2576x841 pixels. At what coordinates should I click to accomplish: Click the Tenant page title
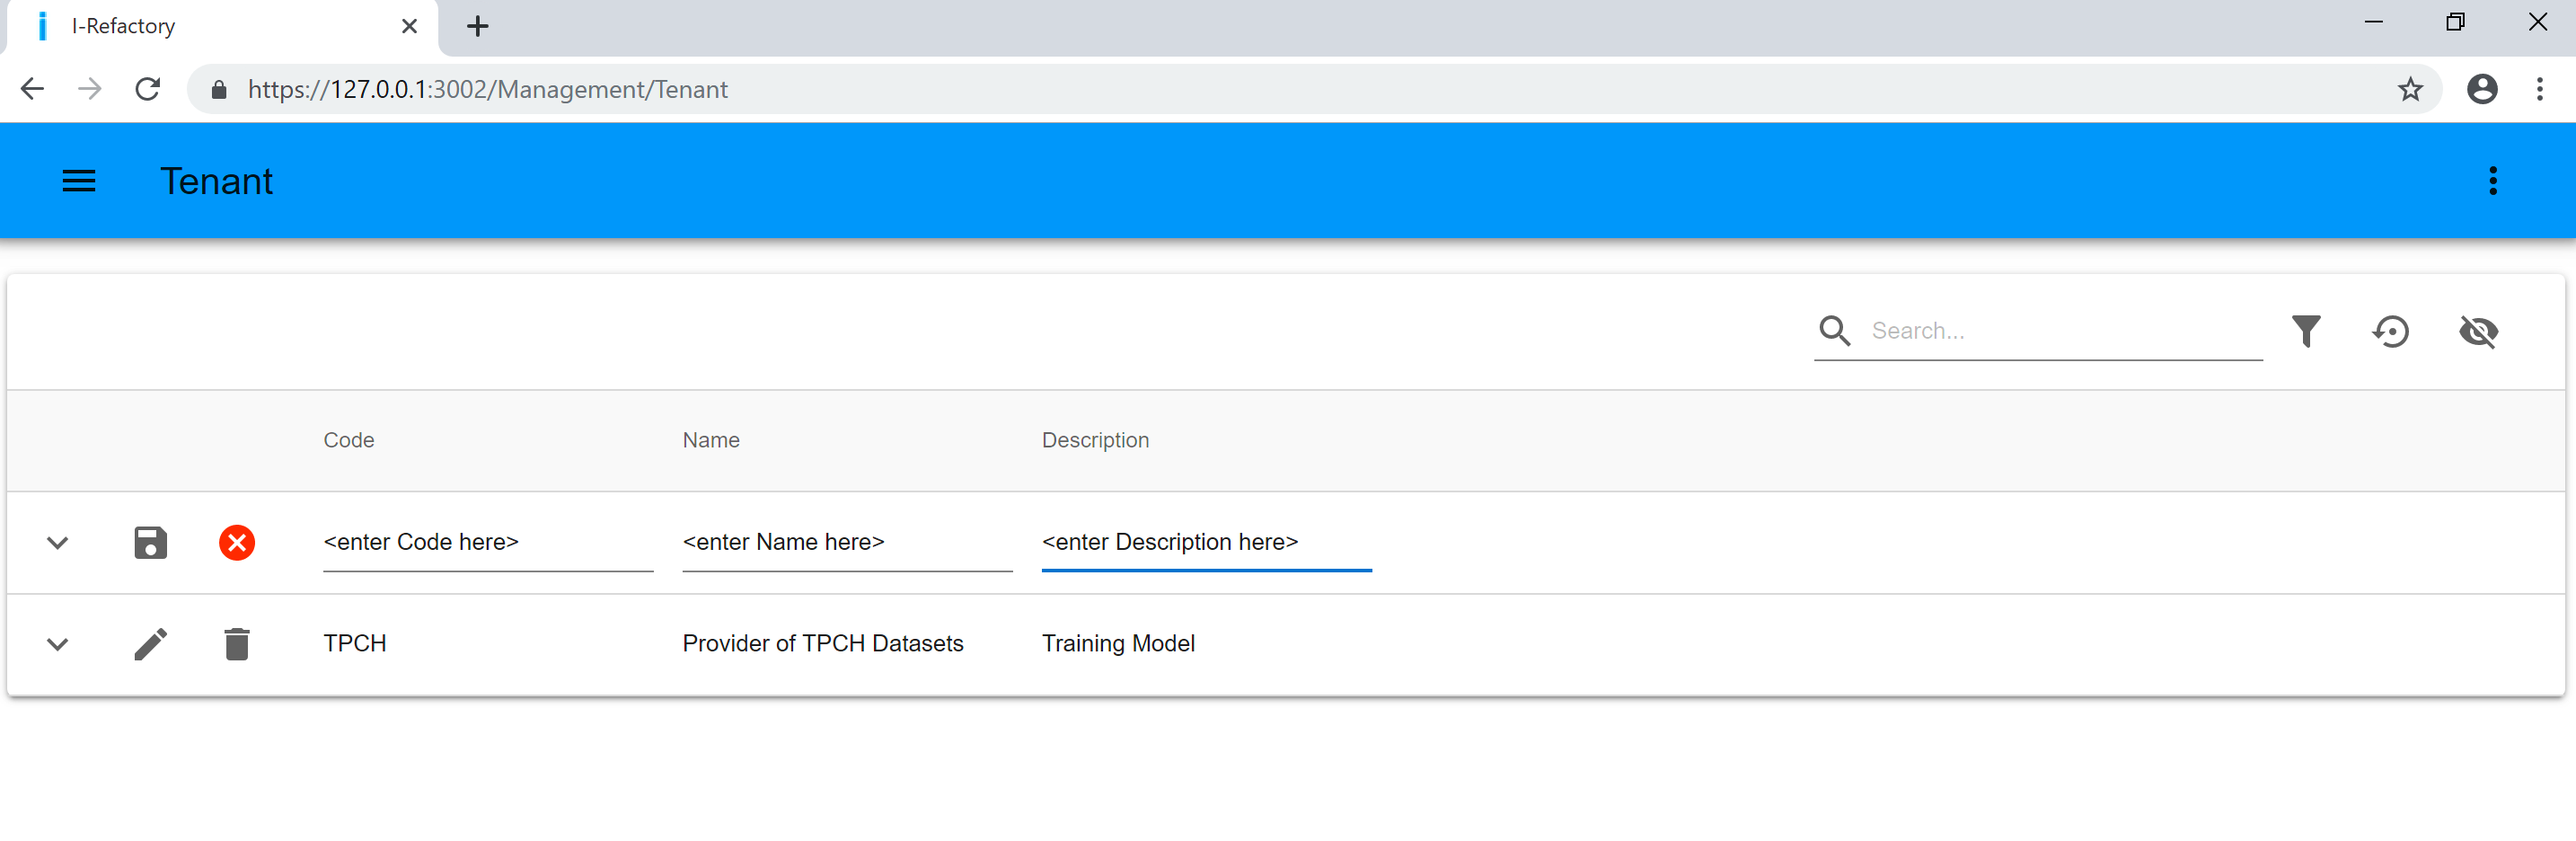click(x=216, y=181)
